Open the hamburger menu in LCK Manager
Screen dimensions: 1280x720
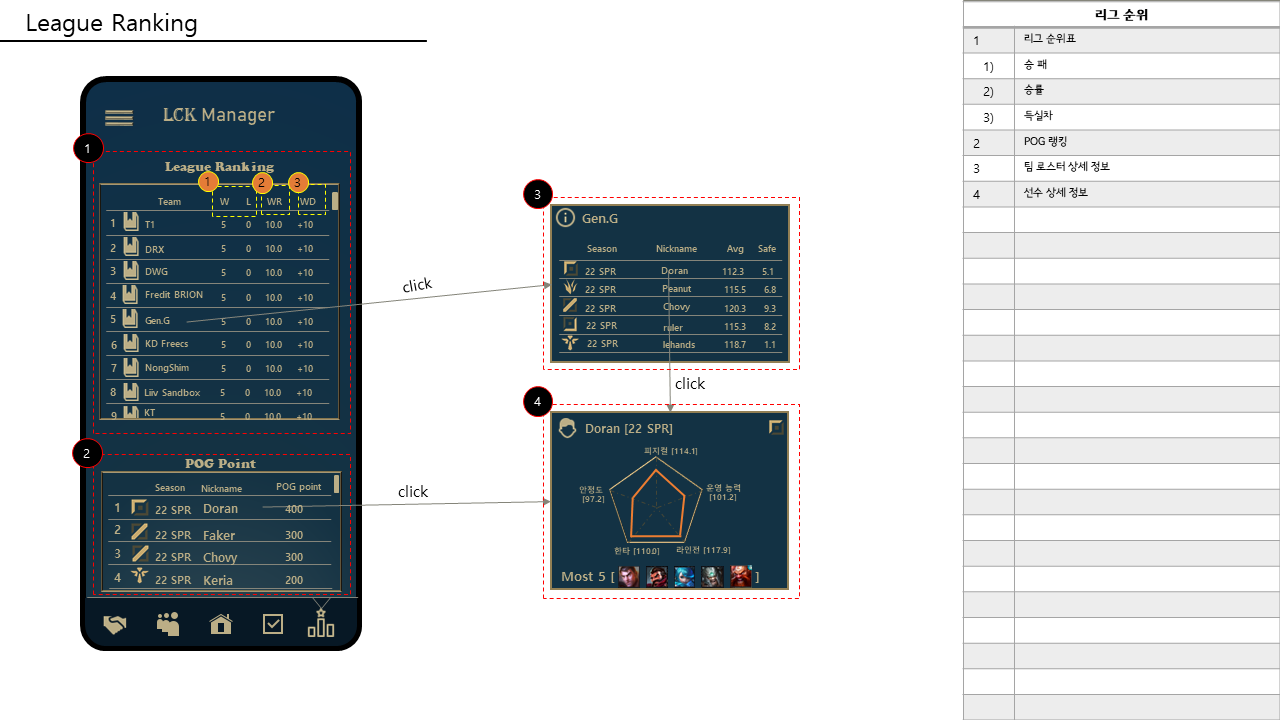coord(119,118)
